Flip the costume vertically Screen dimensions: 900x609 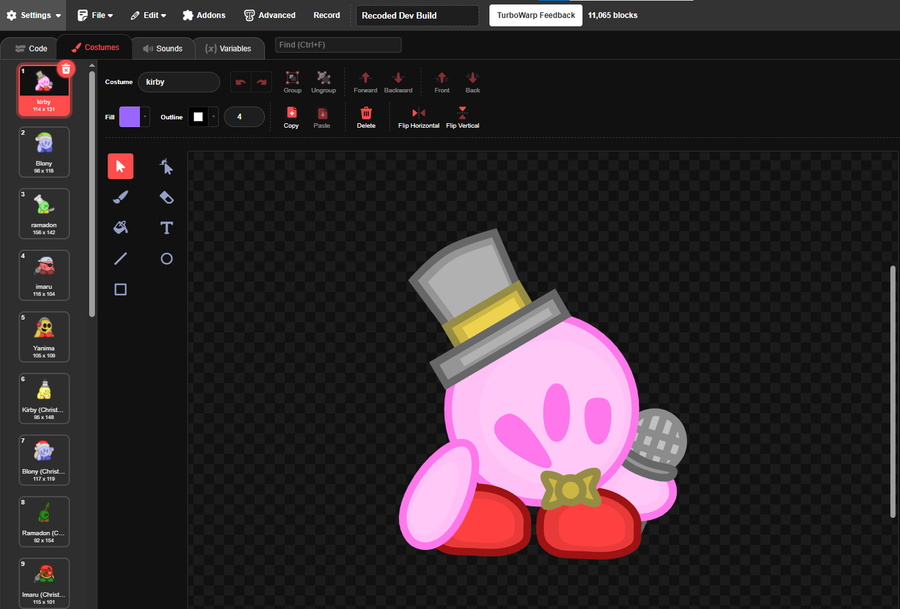463,118
